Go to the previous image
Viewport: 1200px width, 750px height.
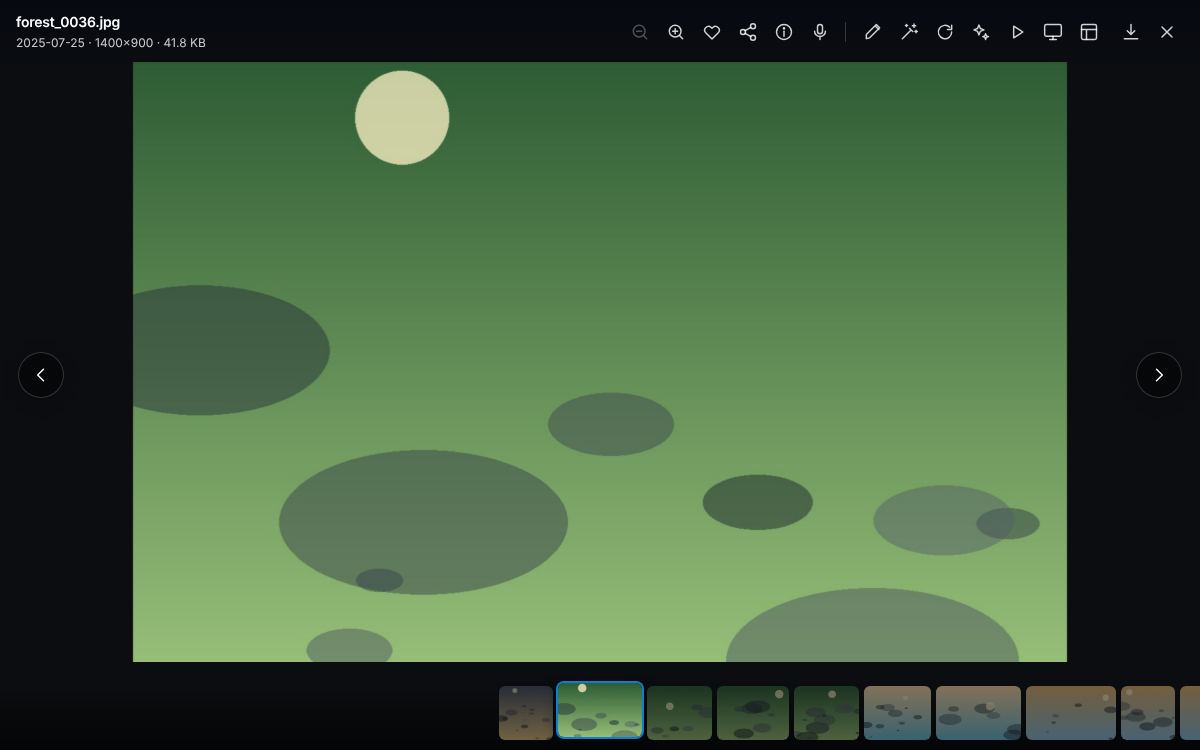pos(41,375)
